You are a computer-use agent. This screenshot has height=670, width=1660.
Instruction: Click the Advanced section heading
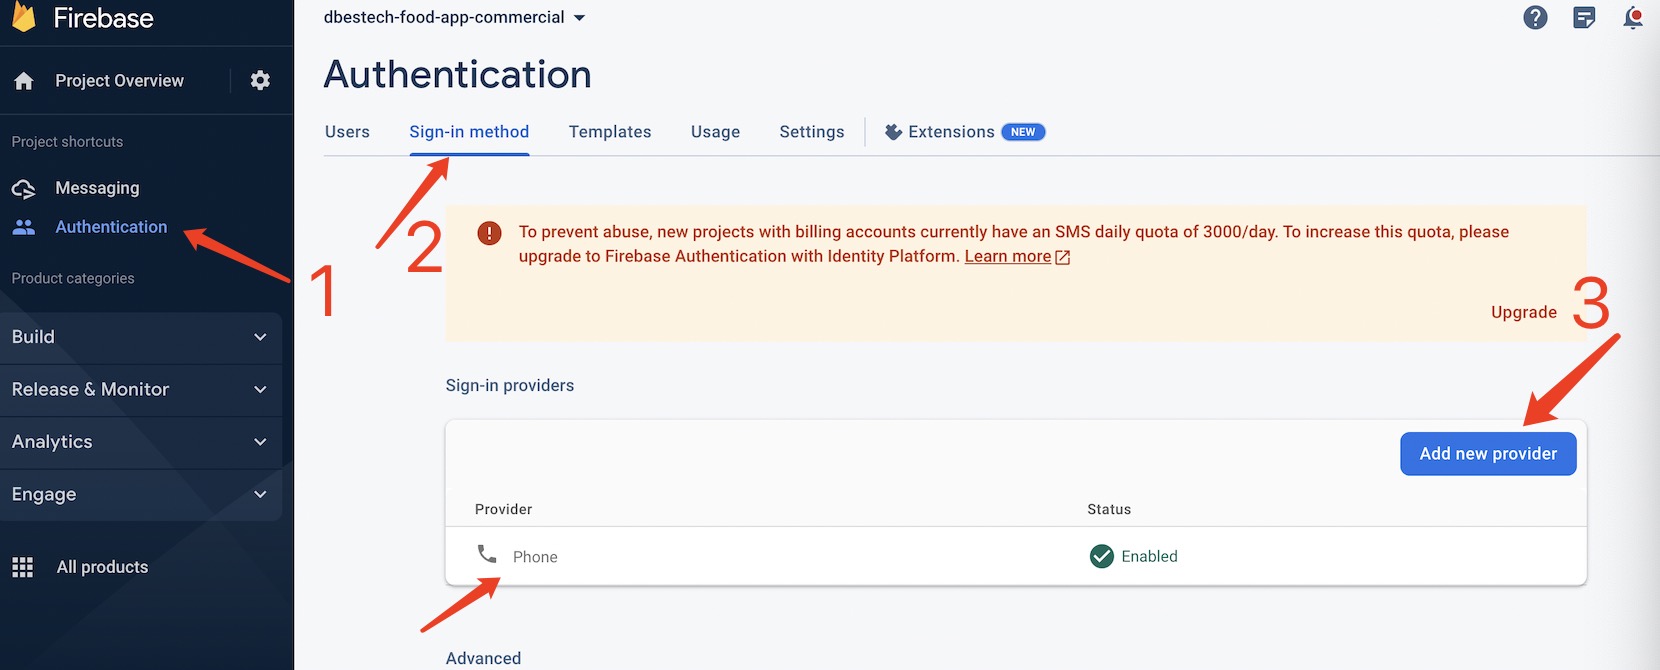[483, 658]
